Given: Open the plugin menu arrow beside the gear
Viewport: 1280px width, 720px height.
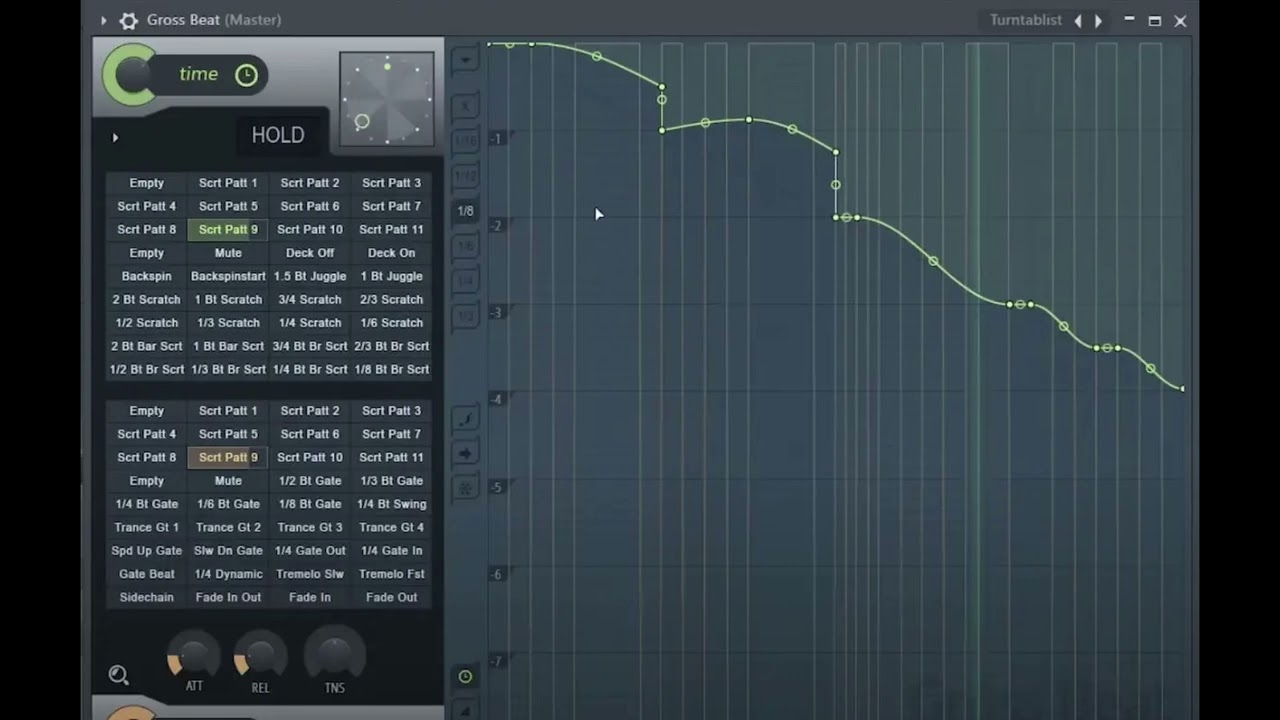Looking at the screenshot, I should 103,20.
